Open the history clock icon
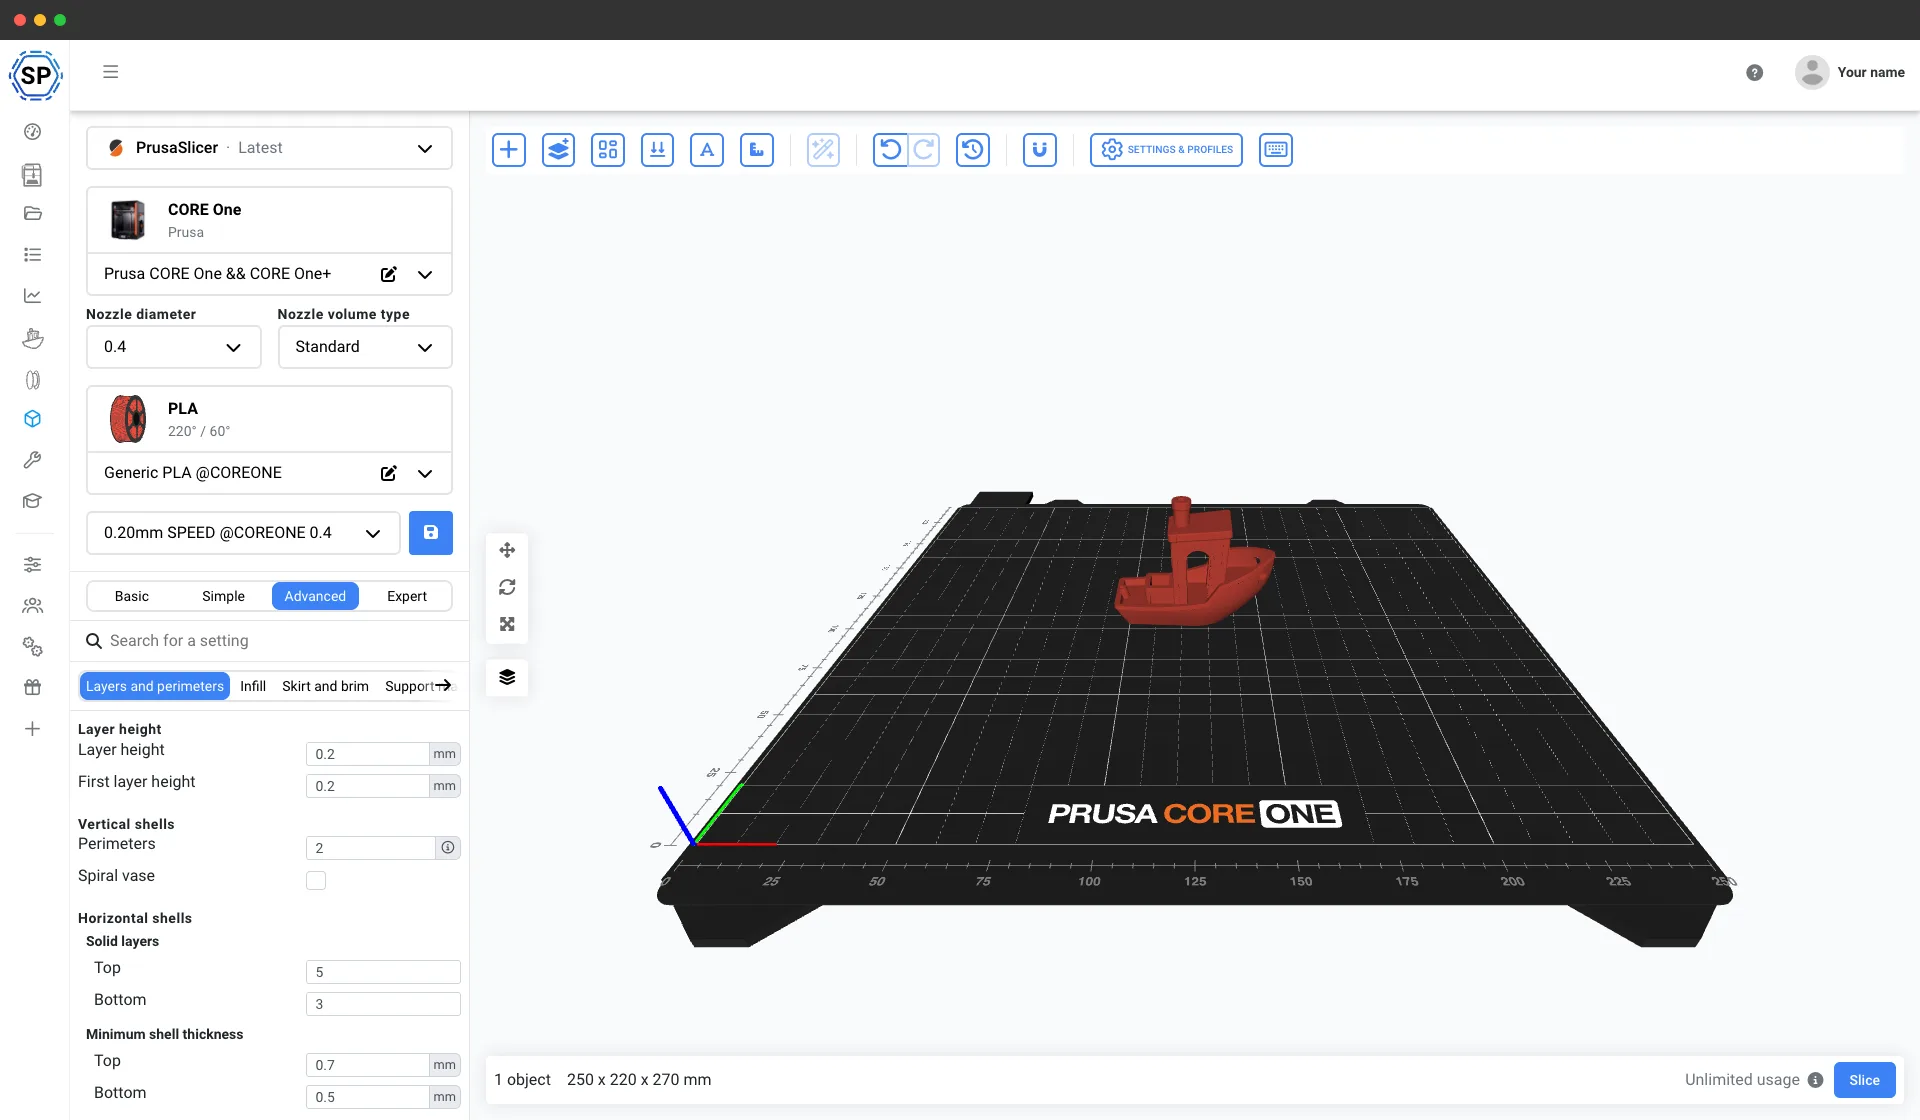This screenshot has height=1120, width=1920. click(973, 150)
